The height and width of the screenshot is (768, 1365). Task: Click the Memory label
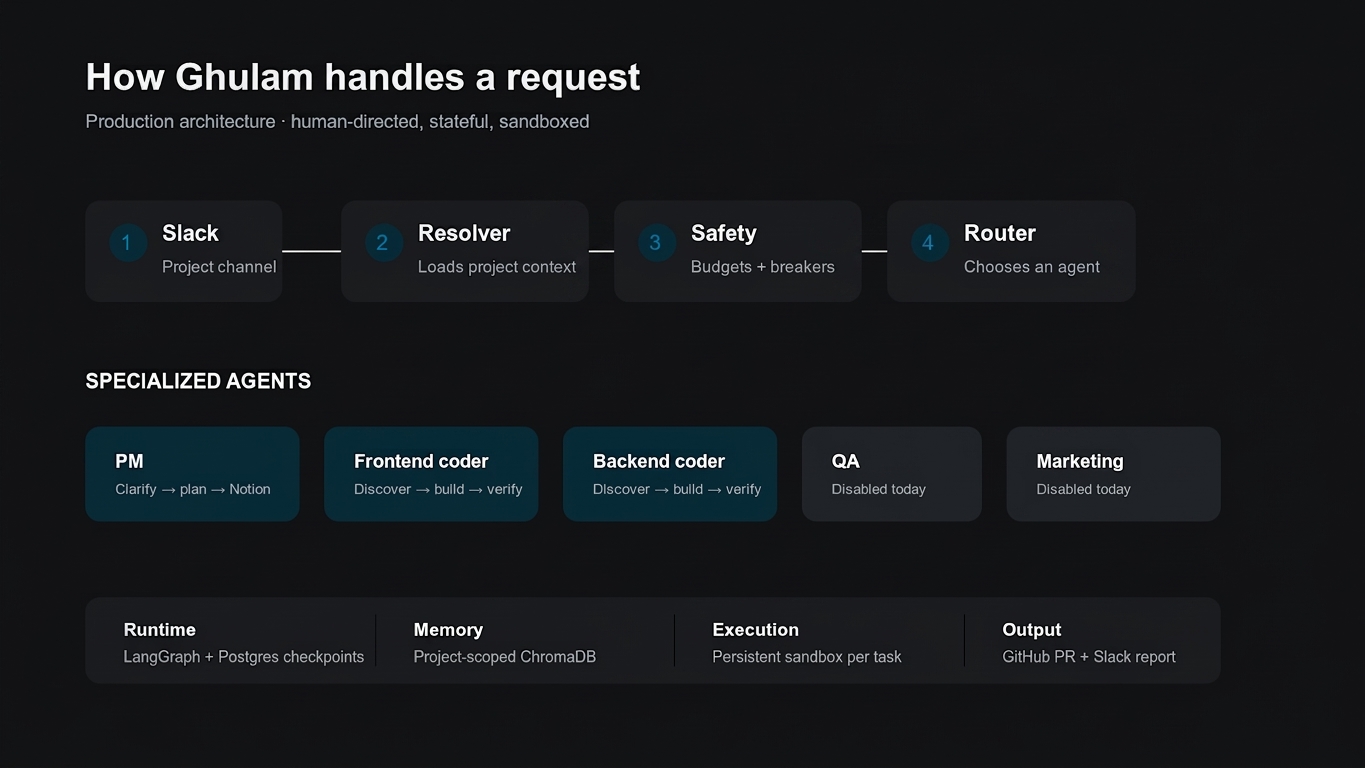pos(448,630)
